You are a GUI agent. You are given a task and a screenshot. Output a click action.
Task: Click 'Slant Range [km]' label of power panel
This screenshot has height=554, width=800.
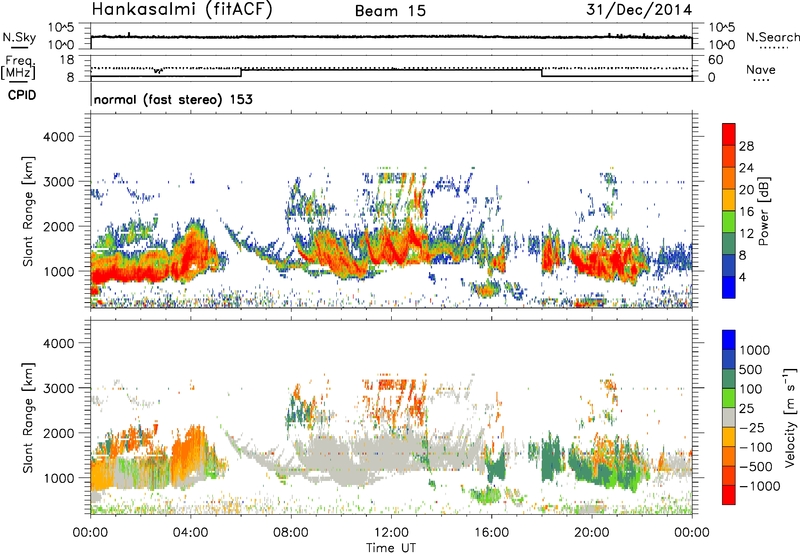tap(28, 211)
